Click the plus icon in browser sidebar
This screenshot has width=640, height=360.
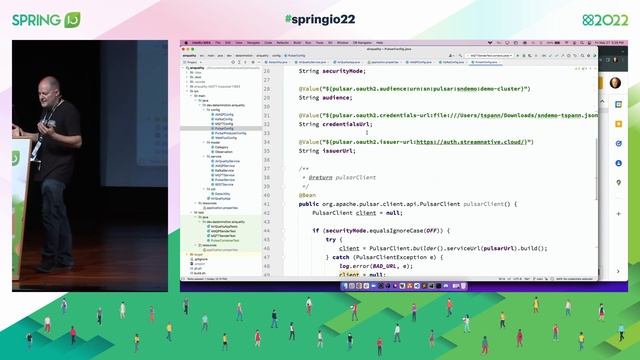click(x=618, y=213)
